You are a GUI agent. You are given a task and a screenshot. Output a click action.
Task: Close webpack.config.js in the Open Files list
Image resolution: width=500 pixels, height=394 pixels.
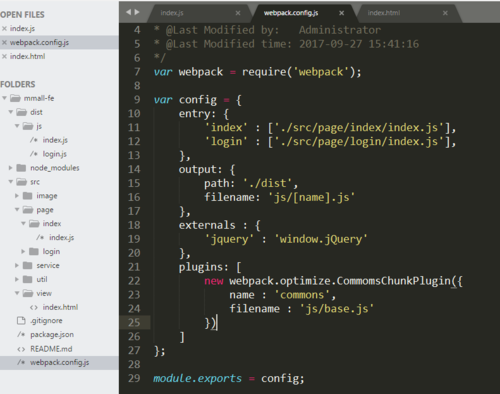(x=4, y=43)
